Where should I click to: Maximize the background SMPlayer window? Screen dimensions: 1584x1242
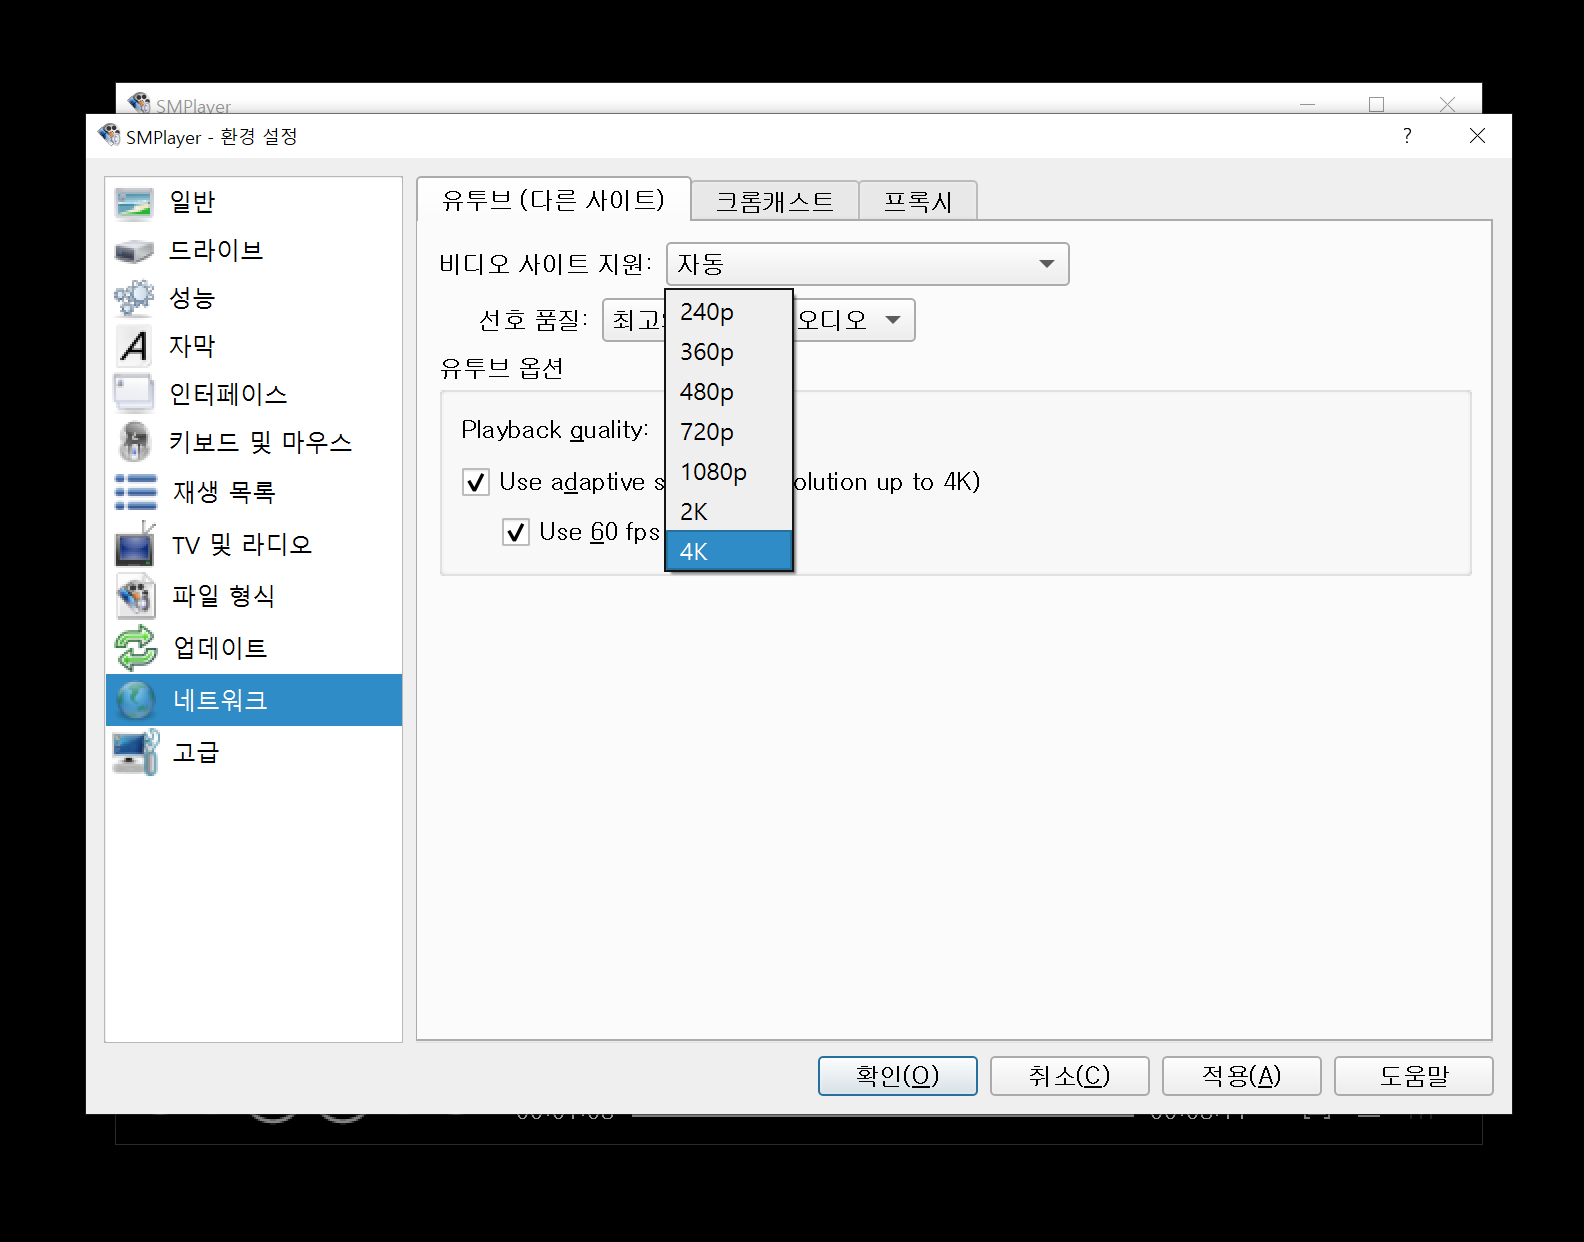[1377, 104]
